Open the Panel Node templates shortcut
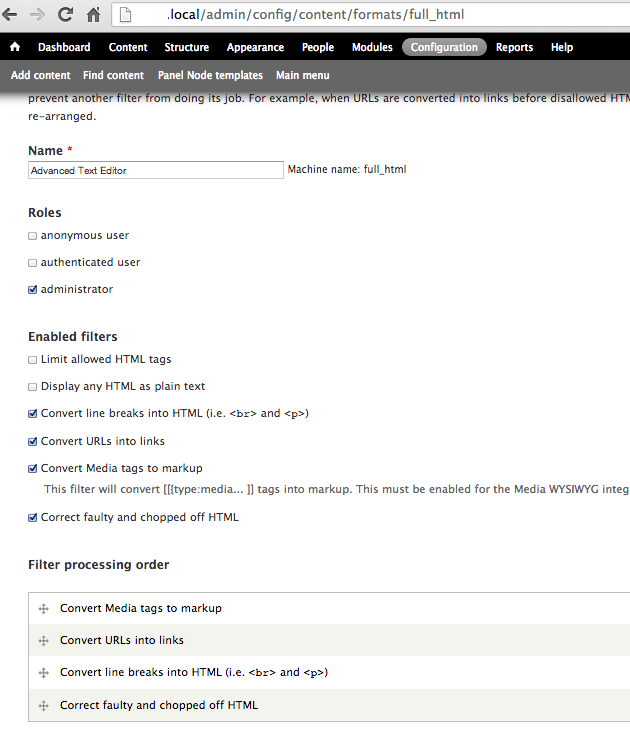This screenshot has height=749, width=630. (210, 75)
